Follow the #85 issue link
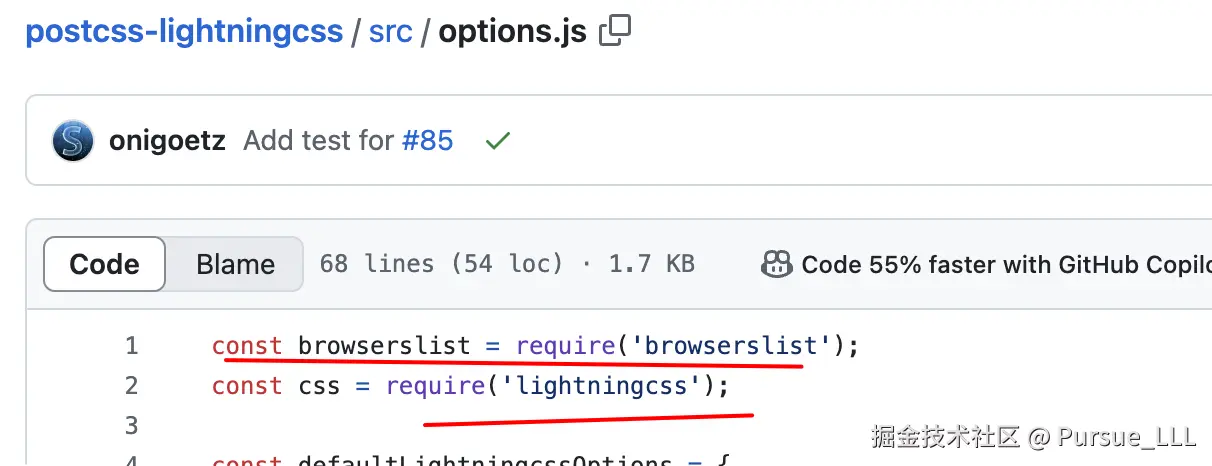 coord(428,141)
